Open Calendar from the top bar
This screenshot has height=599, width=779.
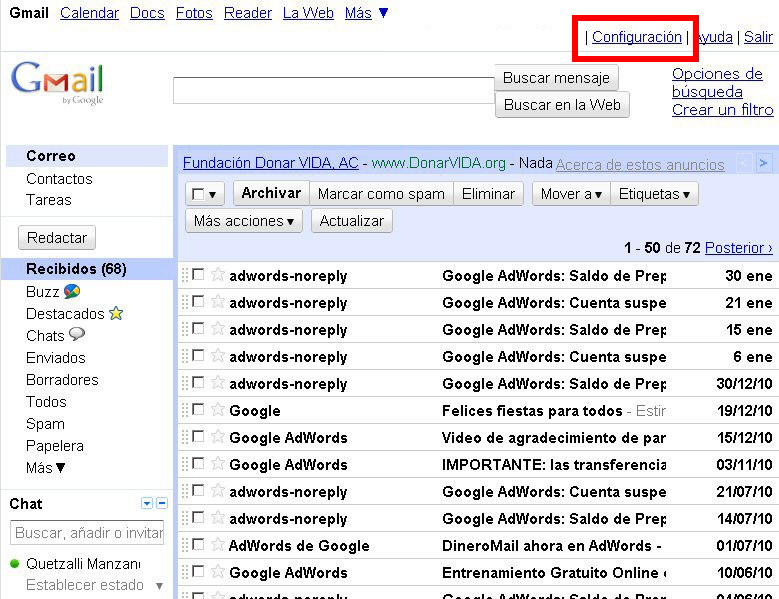click(x=89, y=13)
